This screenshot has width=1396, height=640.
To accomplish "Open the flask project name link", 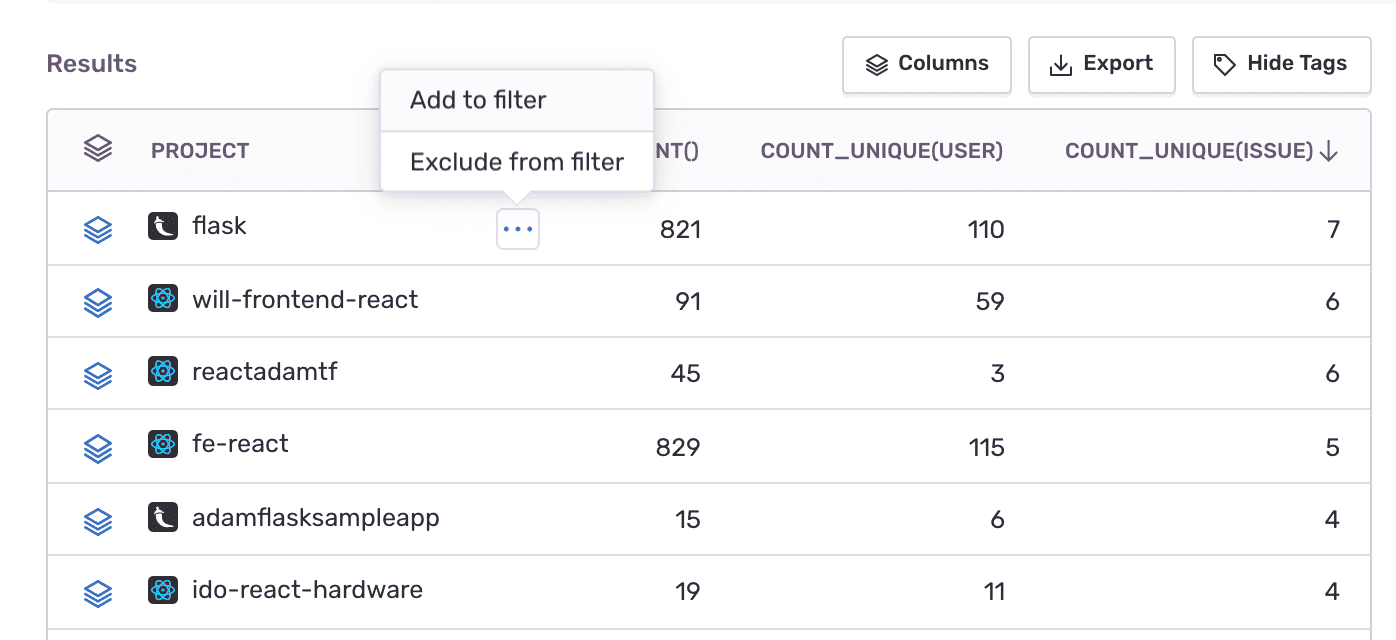I will click(219, 225).
